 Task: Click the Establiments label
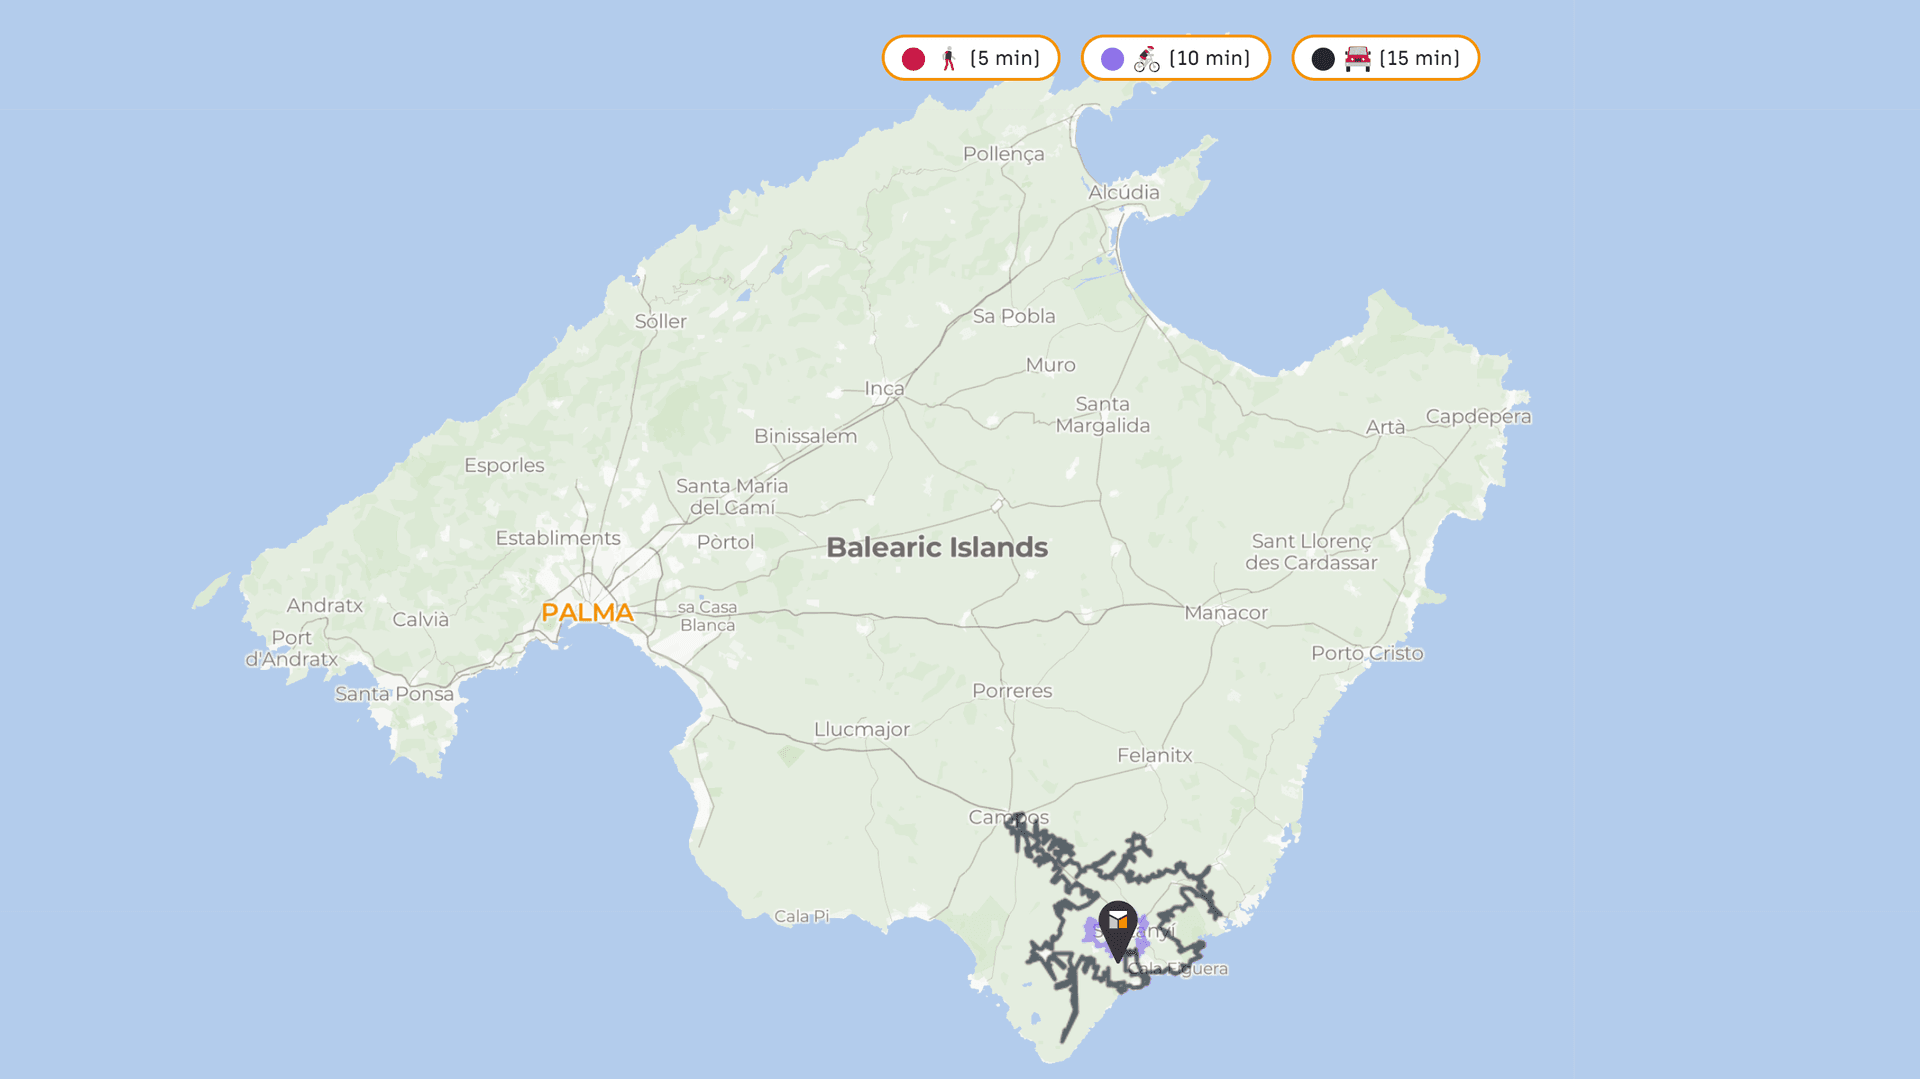[x=558, y=538]
